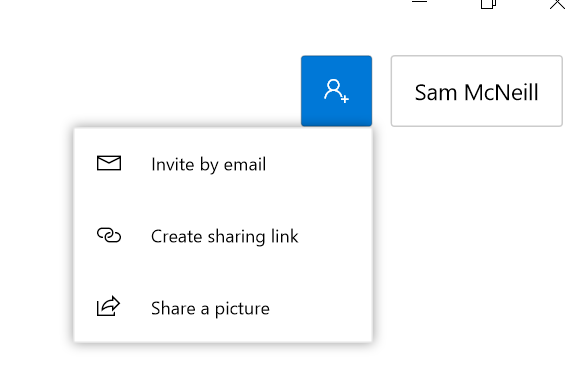Close the window with the X
Screen dimensions: 583x369
[x=557, y=4]
